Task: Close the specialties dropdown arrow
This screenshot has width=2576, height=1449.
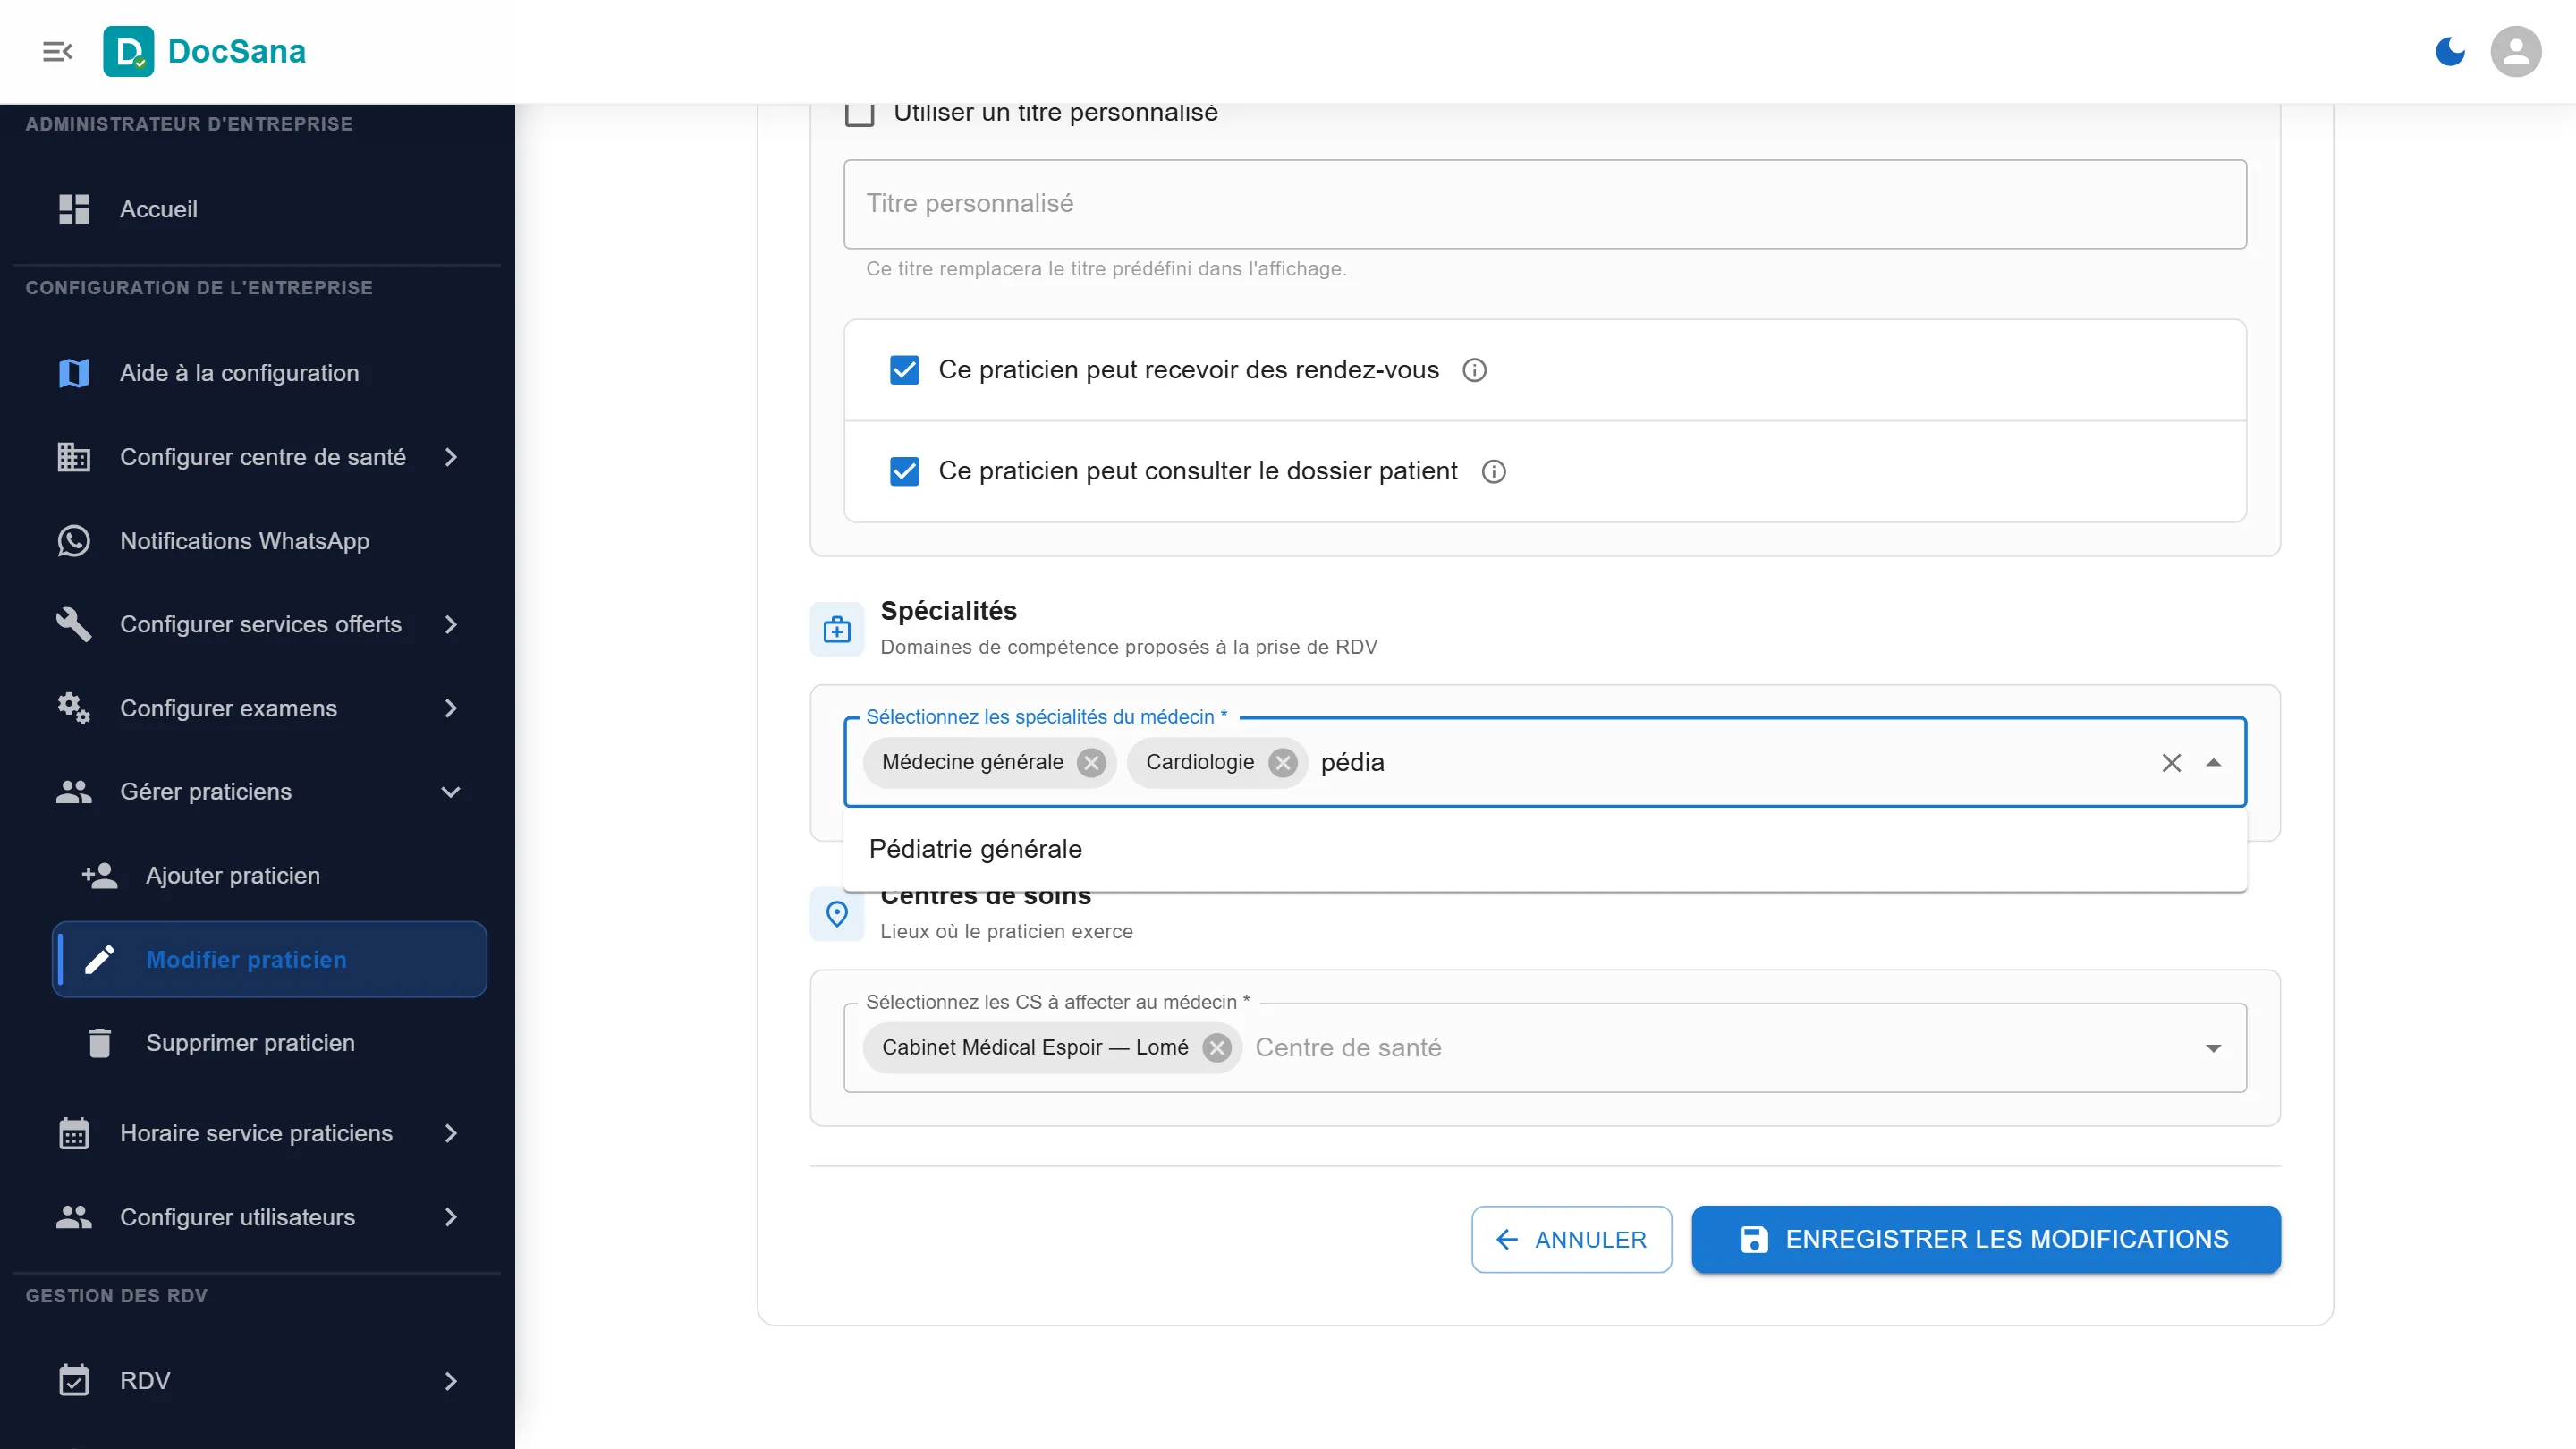Action: coord(2213,763)
